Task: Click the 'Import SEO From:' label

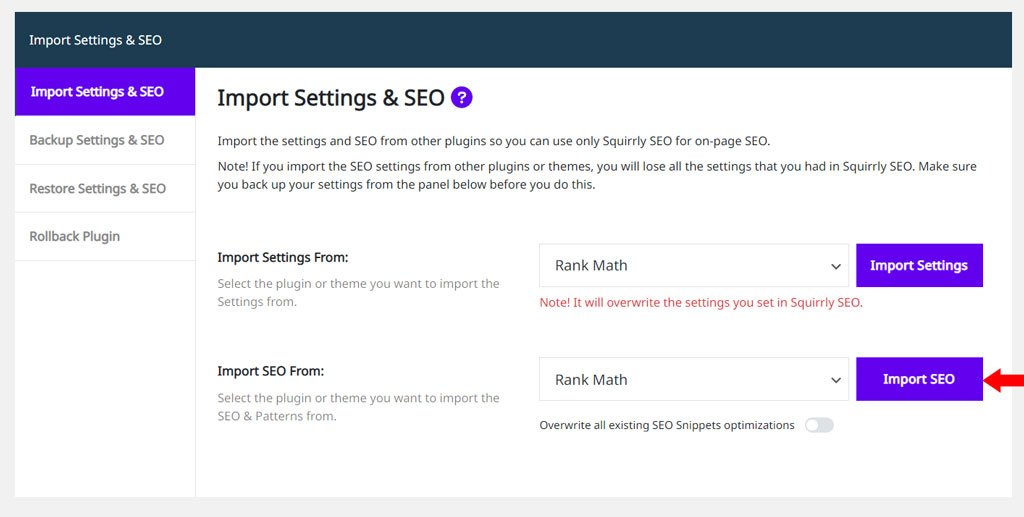Action: point(271,371)
